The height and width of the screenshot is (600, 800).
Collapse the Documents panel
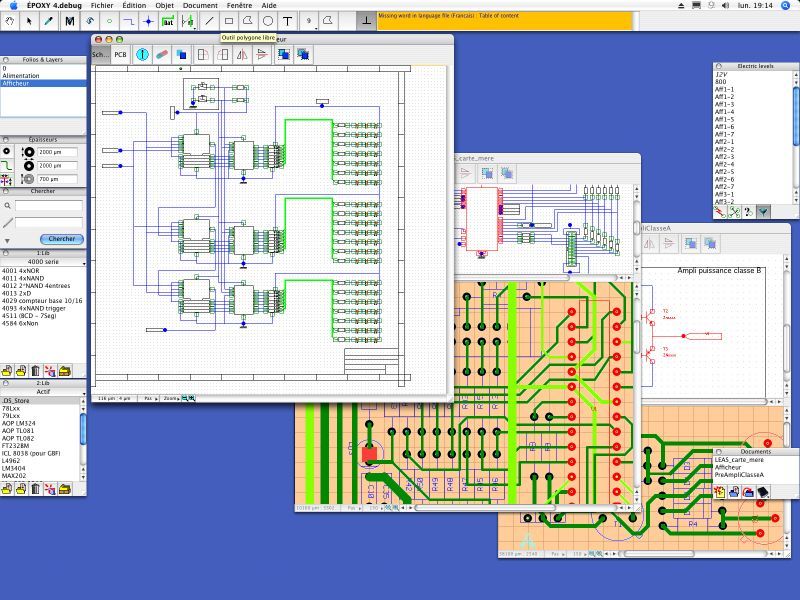click(718, 452)
